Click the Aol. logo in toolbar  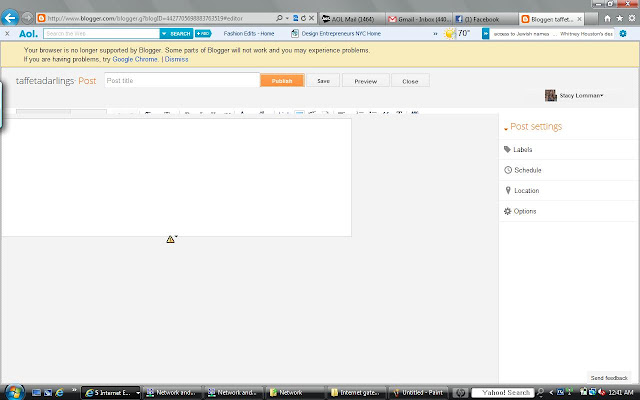(x=28, y=33)
